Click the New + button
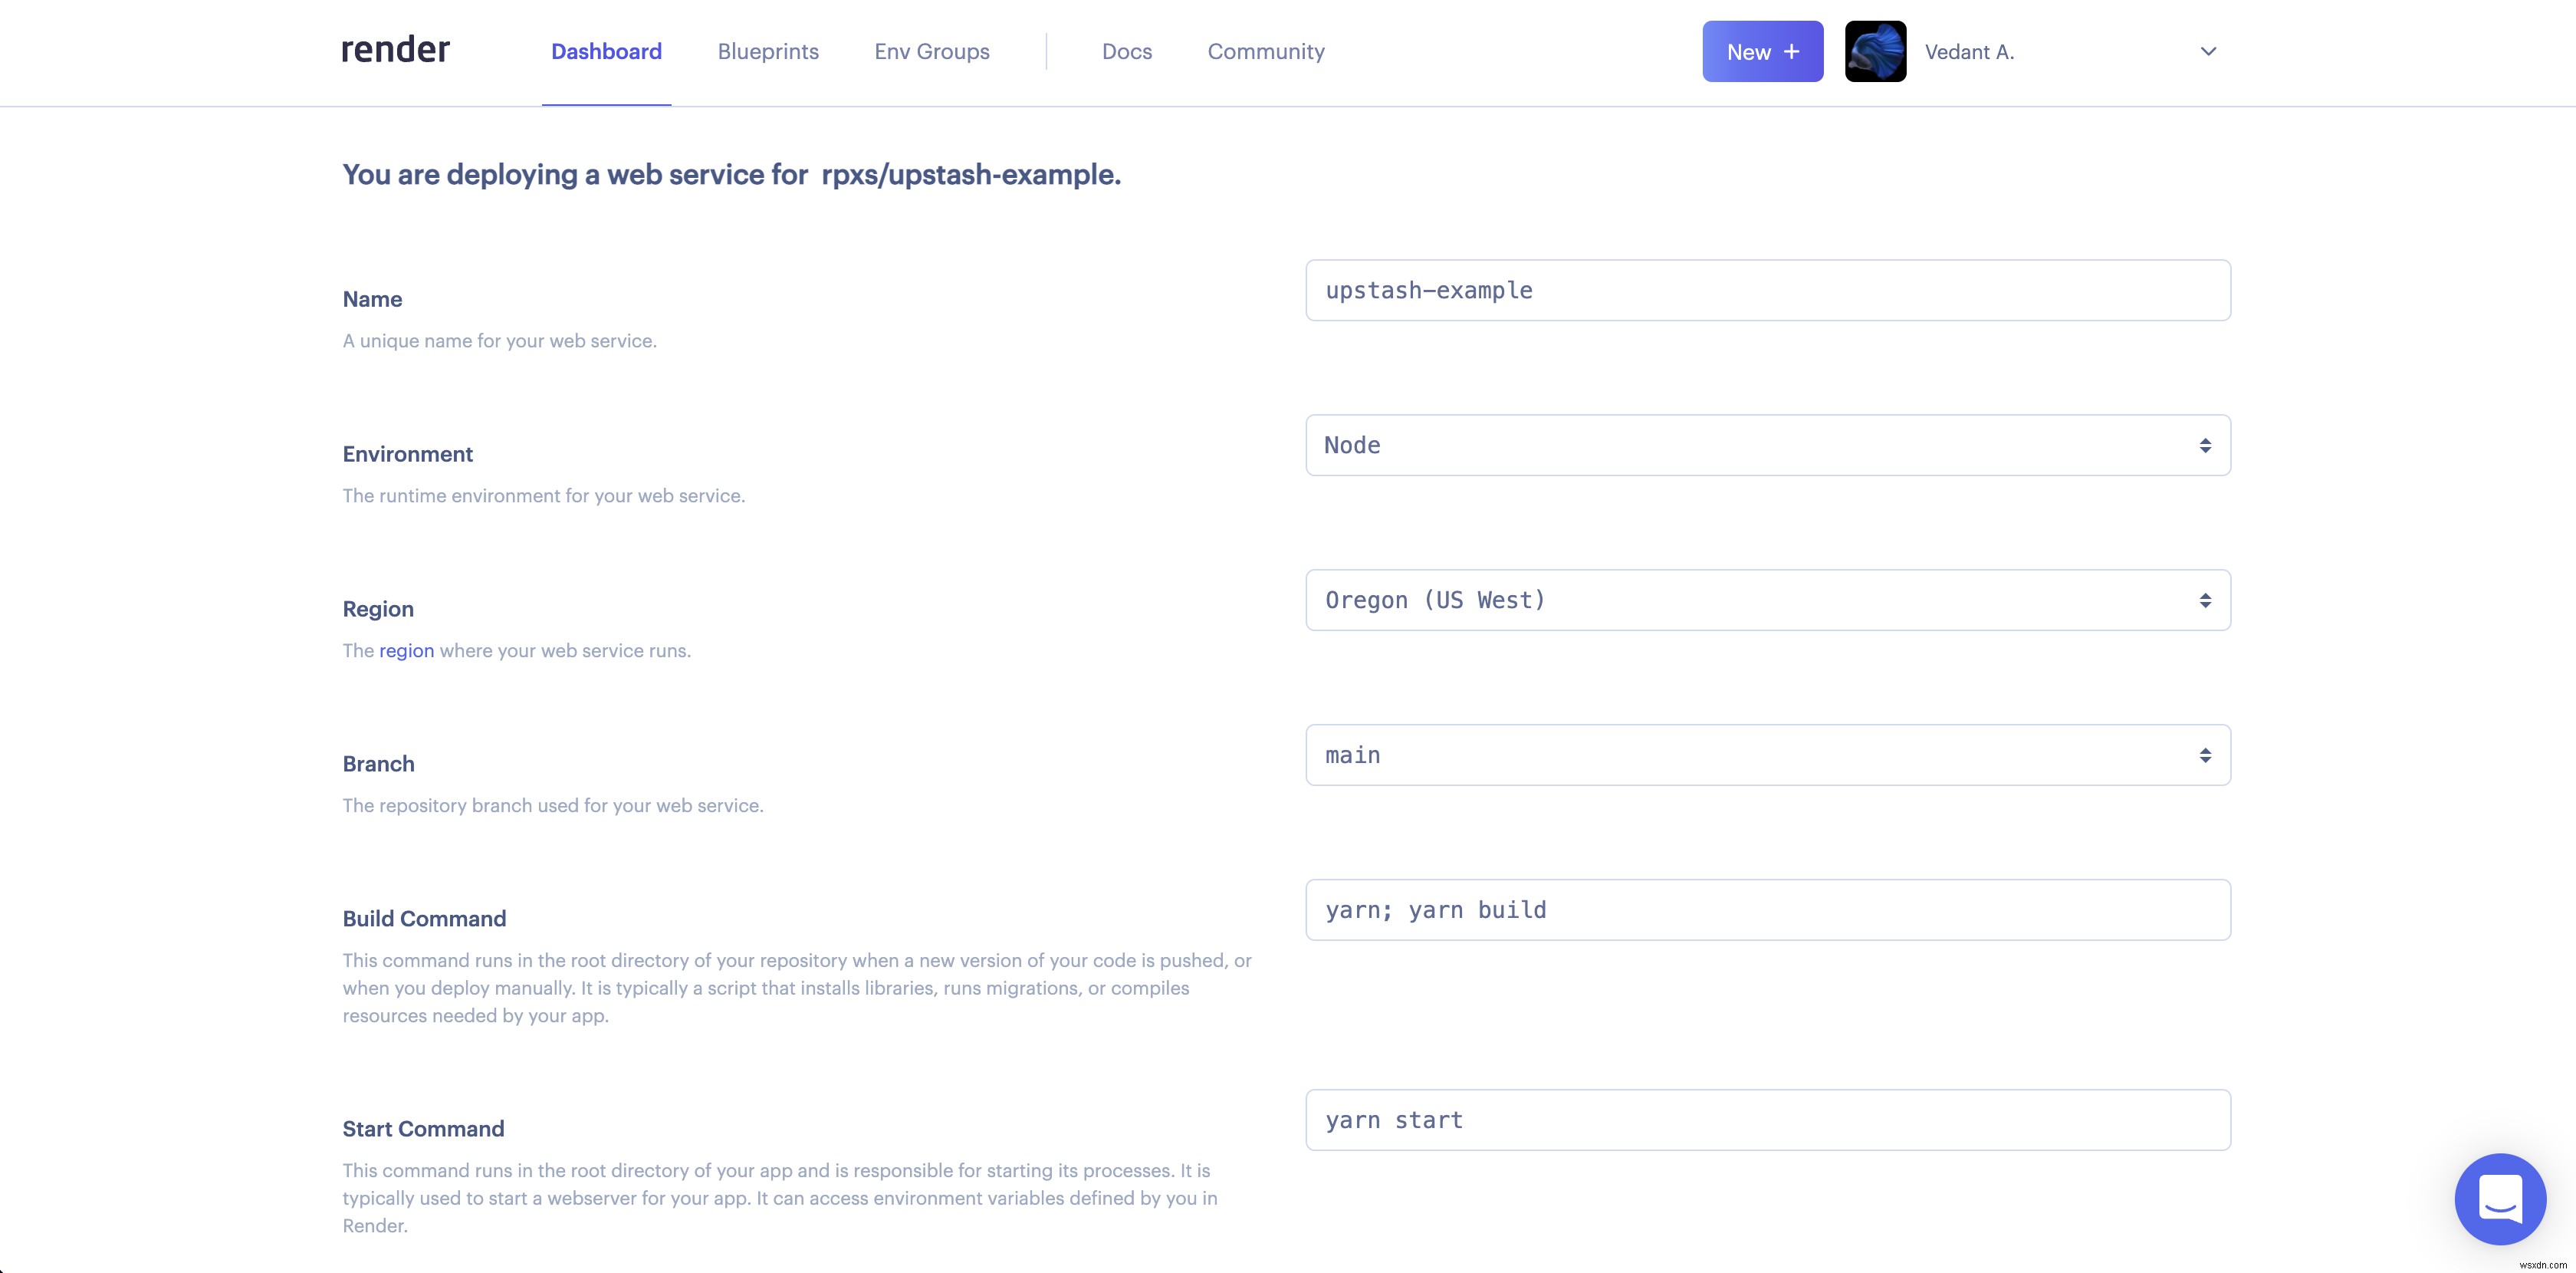The height and width of the screenshot is (1273, 2576). (x=1761, y=49)
